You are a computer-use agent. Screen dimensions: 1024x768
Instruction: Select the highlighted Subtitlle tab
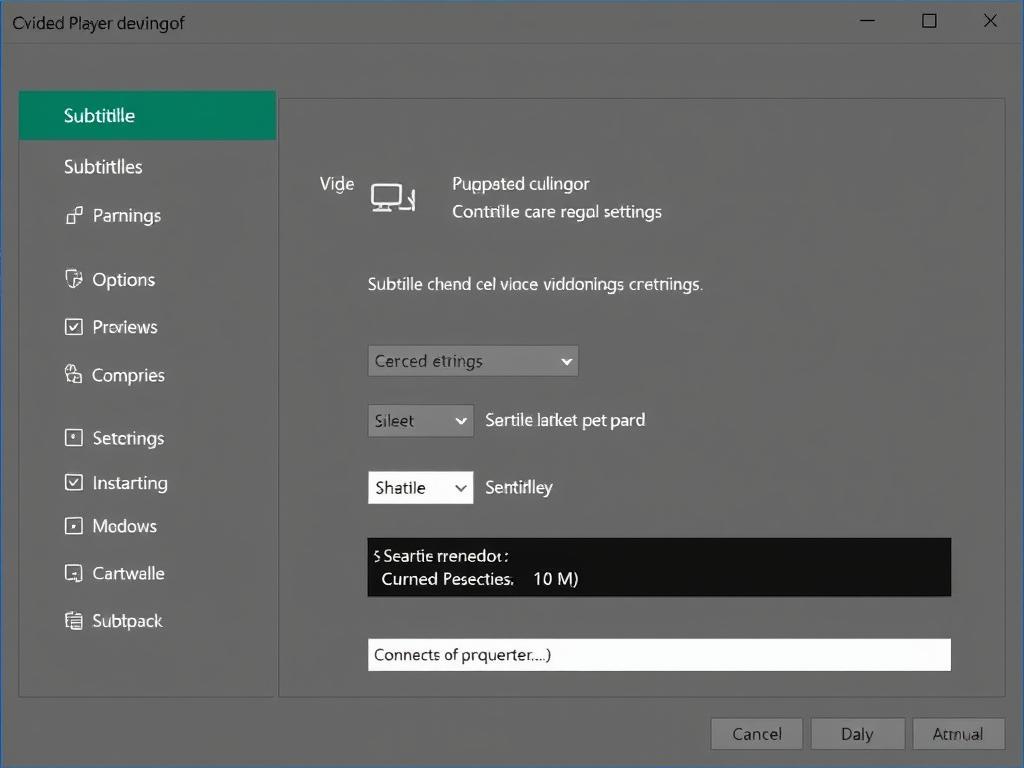click(x=148, y=116)
